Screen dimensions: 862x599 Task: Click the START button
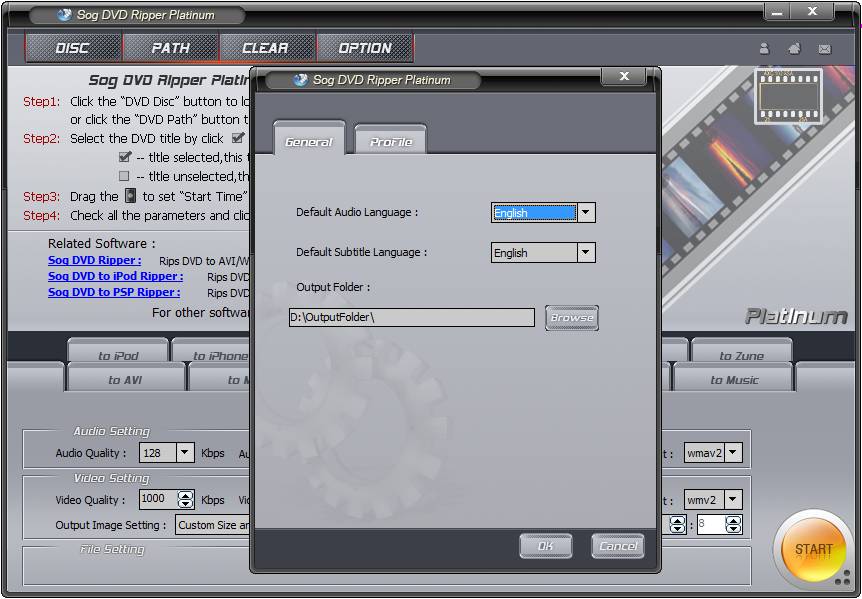[x=813, y=548]
